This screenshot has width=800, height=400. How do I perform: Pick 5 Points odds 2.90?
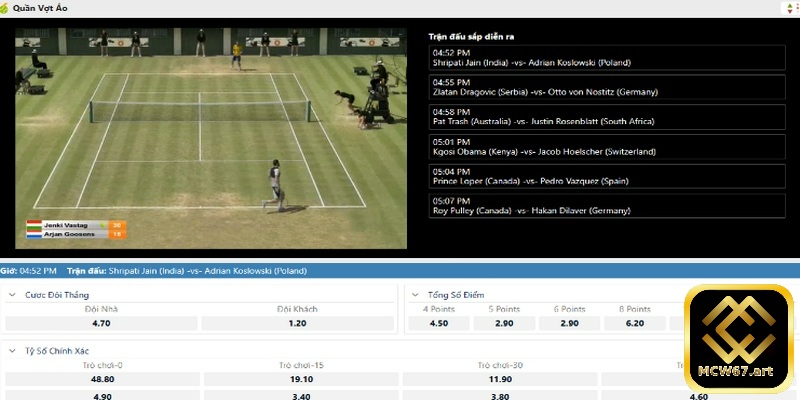point(505,324)
